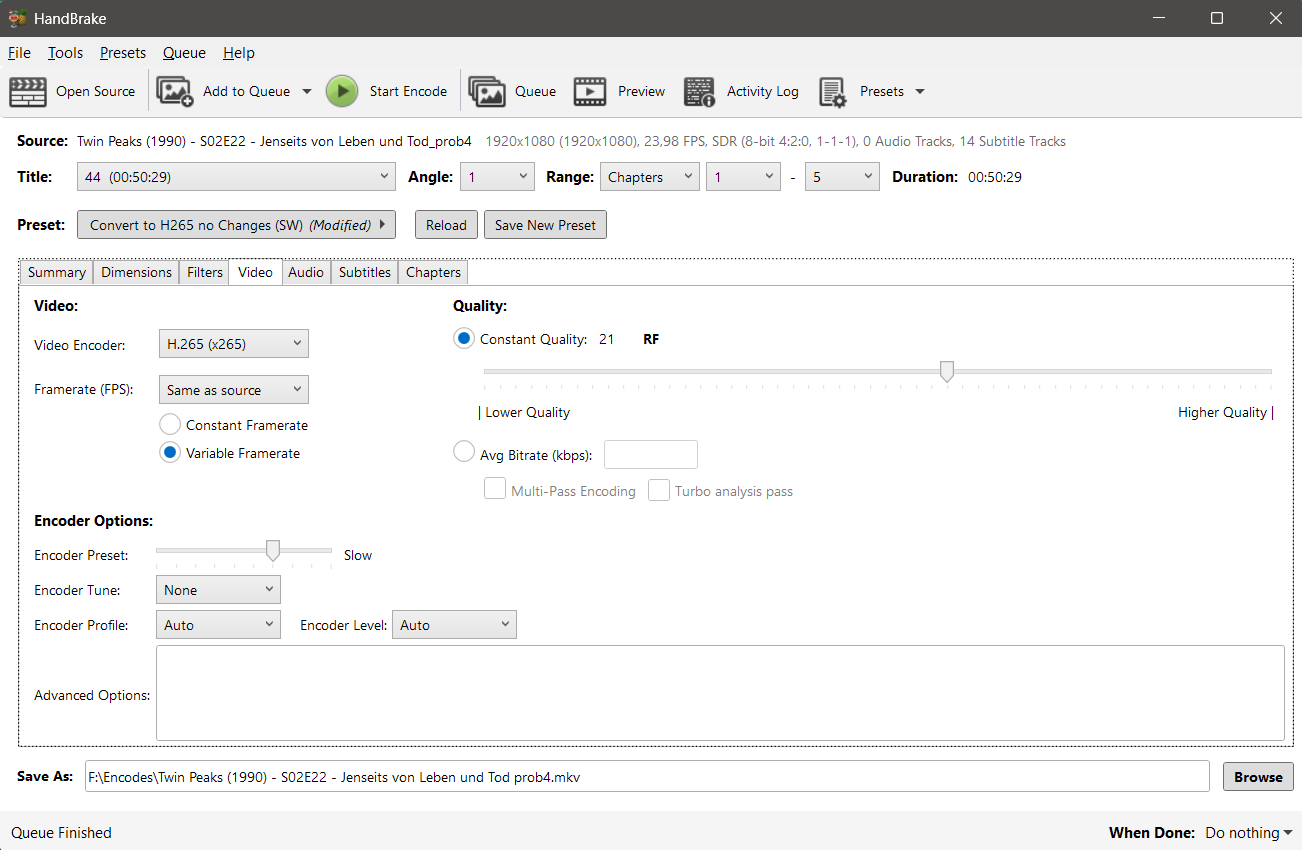Click the Add to Queue picture icon
Image resolution: width=1302 pixels, height=850 pixels.
(174, 91)
